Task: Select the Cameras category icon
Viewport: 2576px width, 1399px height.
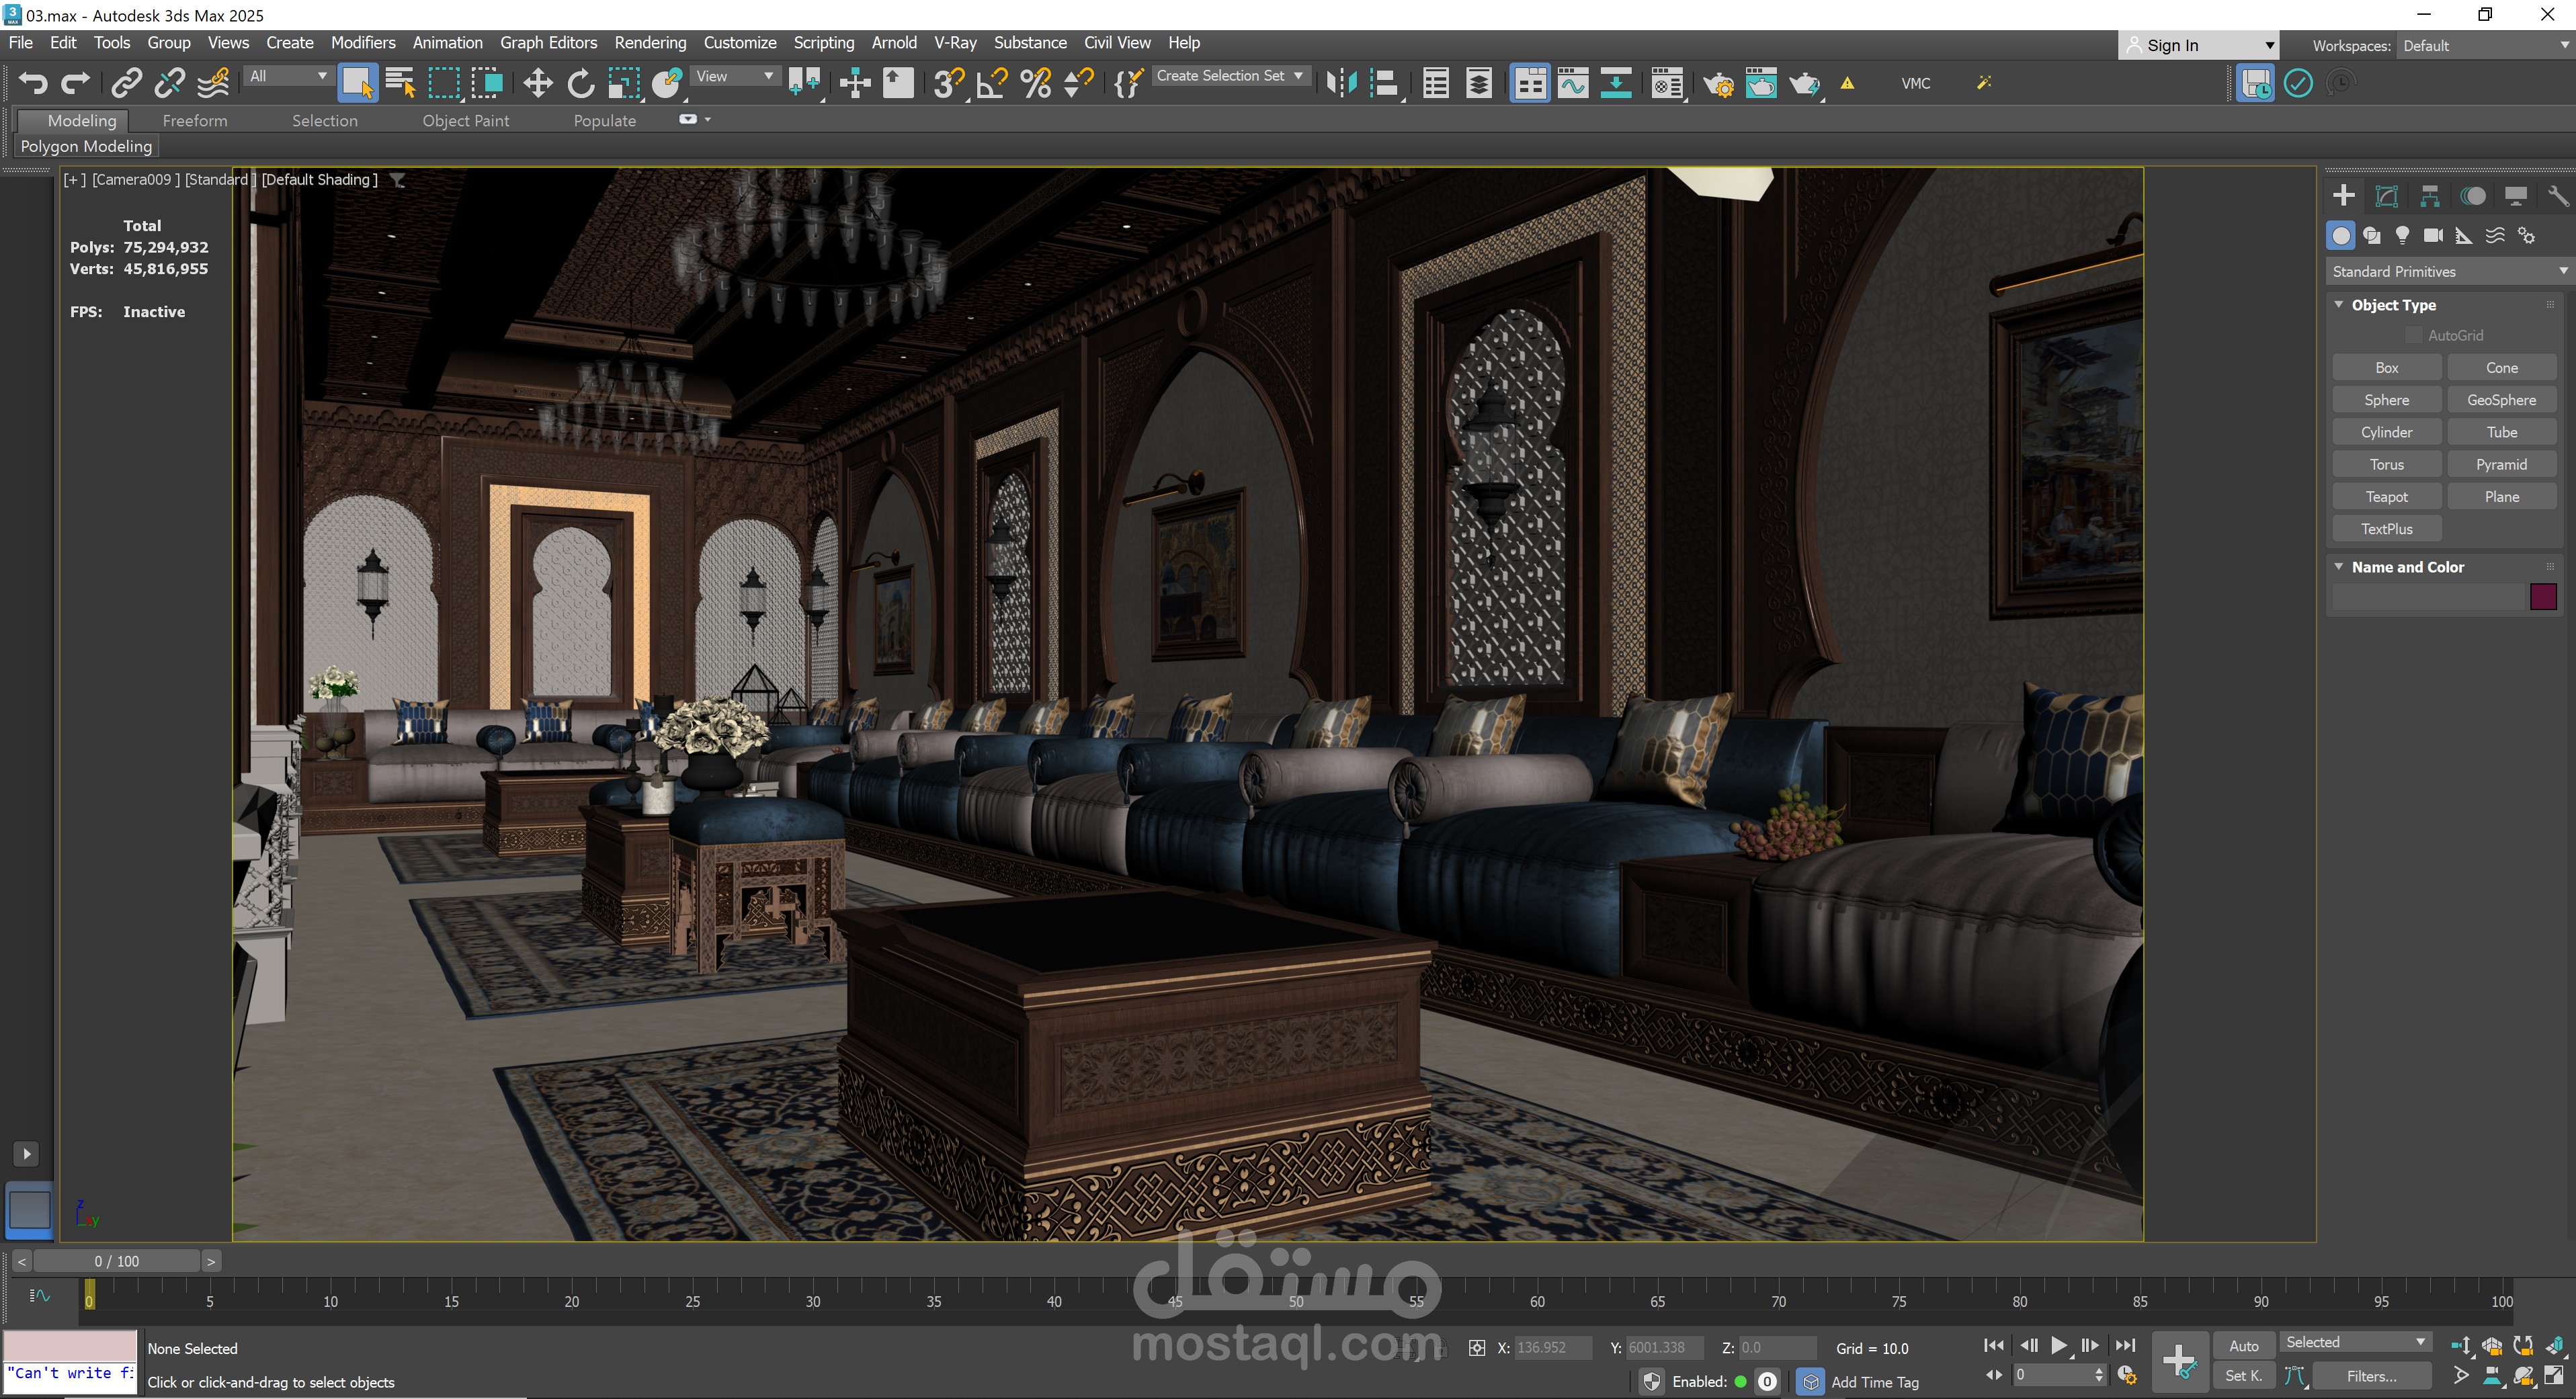Action: pos(2433,236)
